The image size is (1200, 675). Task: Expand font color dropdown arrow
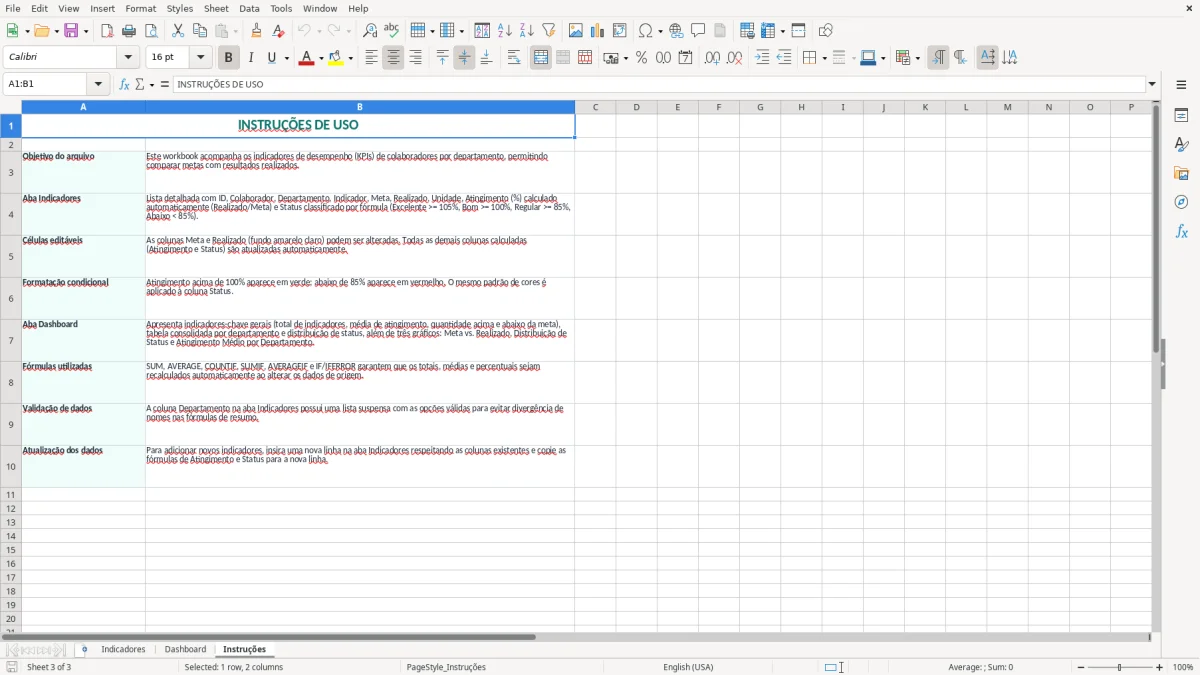(321, 58)
